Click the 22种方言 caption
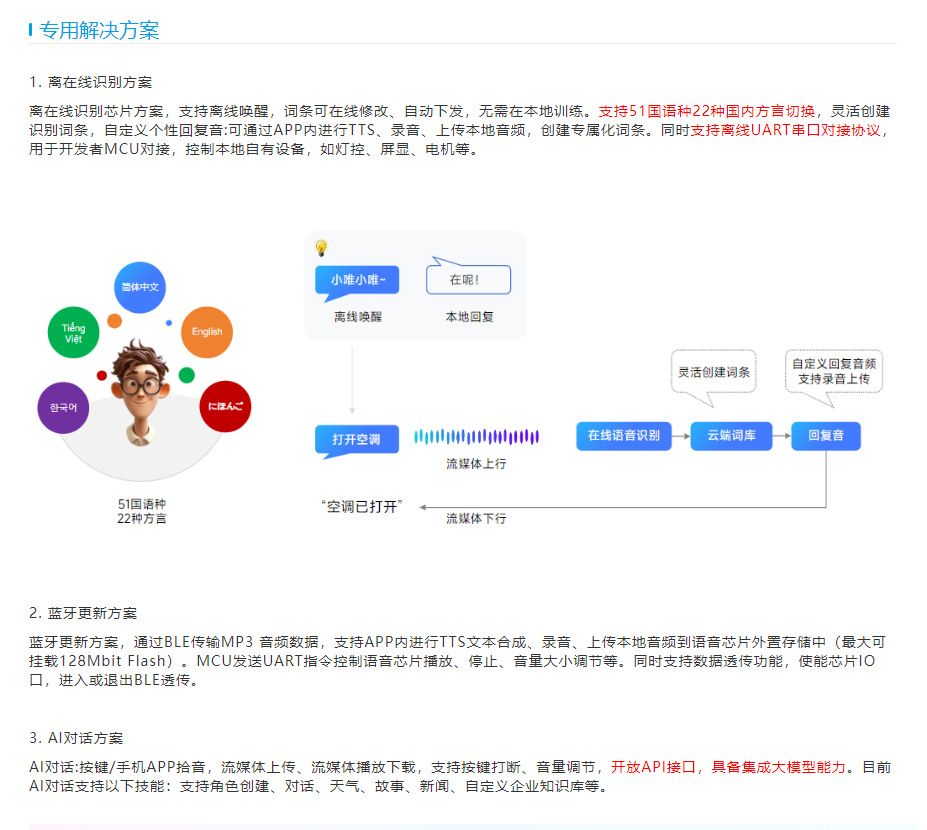This screenshot has width=927, height=830. pyautogui.click(x=142, y=518)
